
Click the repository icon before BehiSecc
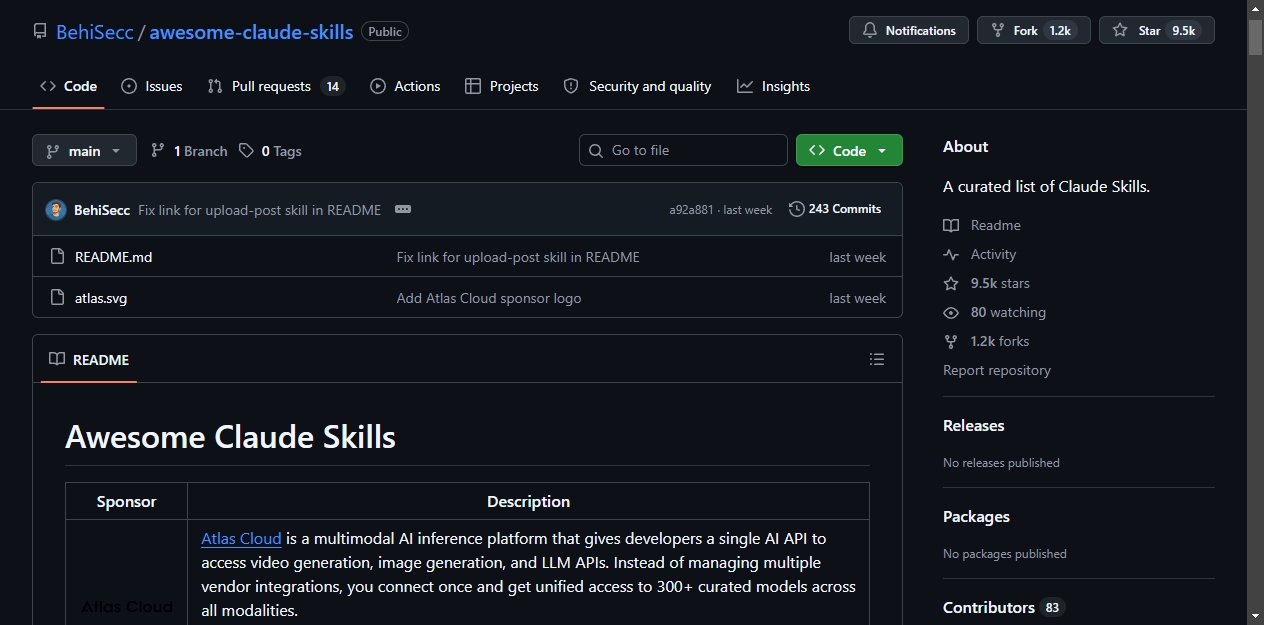click(40, 31)
